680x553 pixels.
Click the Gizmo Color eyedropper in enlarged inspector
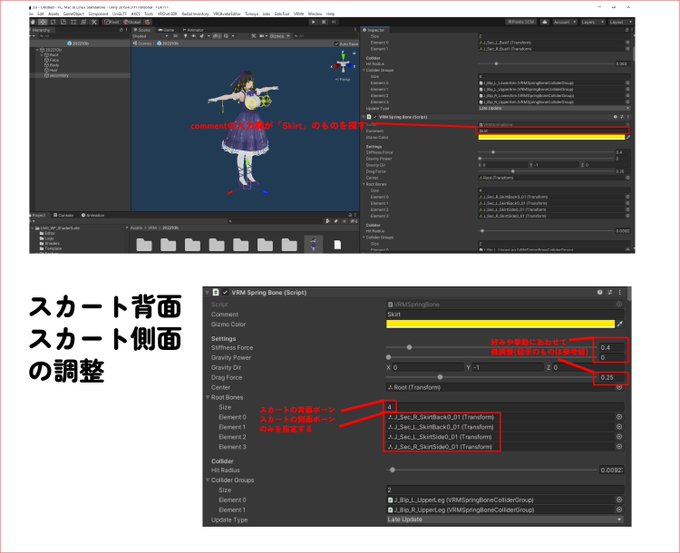click(620, 324)
